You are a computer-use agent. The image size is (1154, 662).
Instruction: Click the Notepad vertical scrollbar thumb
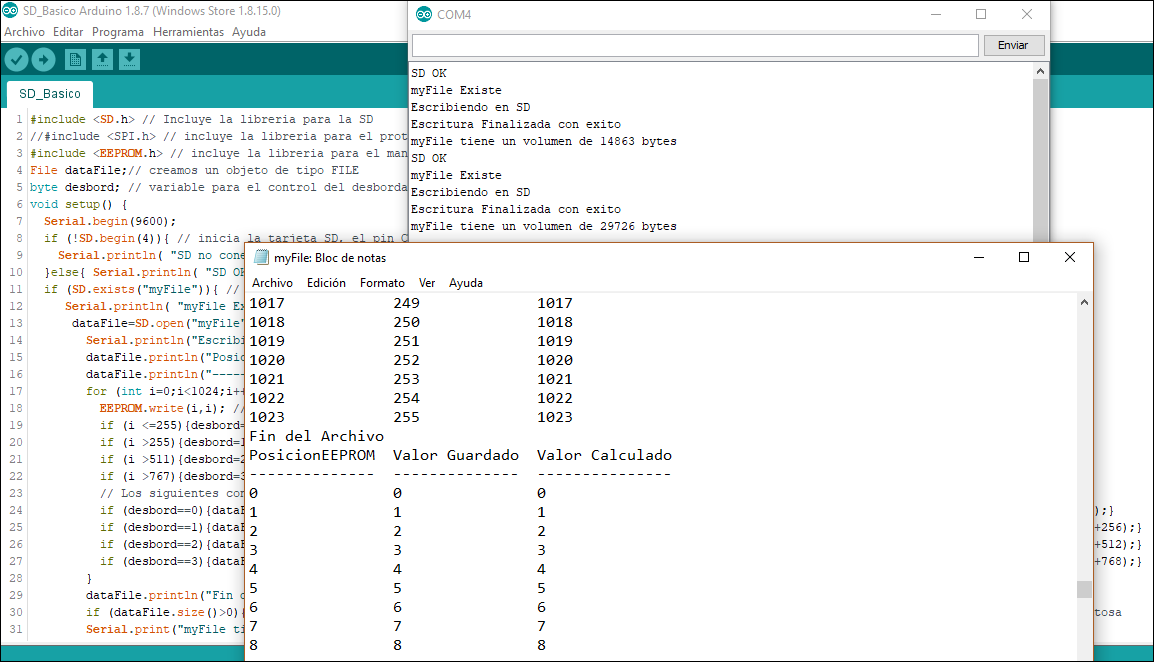pyautogui.click(x=1084, y=589)
